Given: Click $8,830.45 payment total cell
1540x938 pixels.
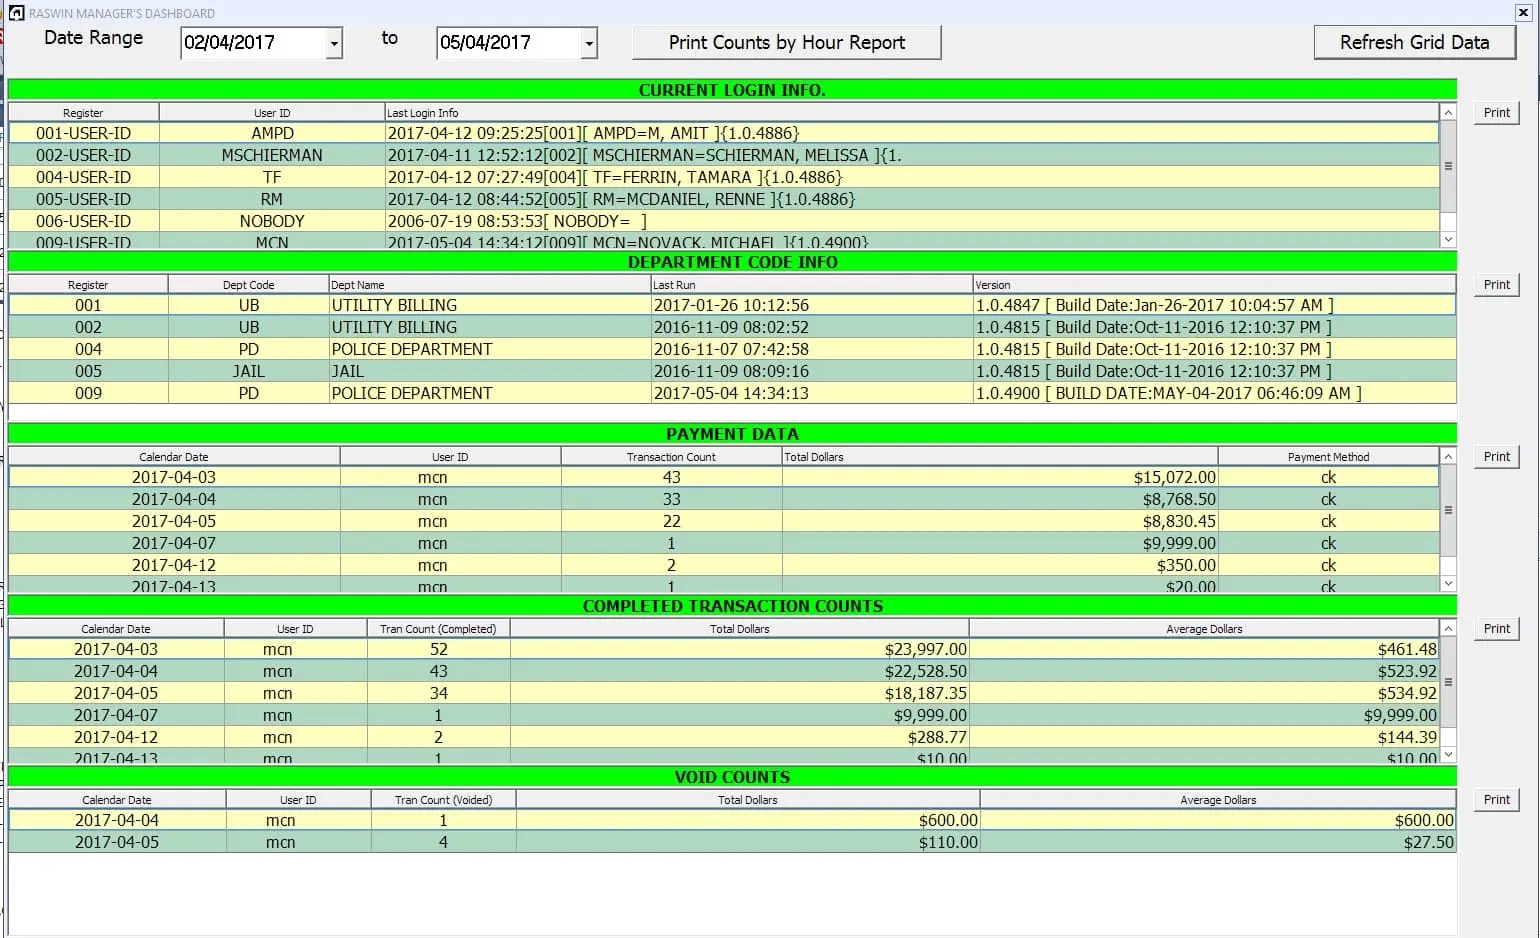Looking at the screenshot, I should pos(1000,521).
